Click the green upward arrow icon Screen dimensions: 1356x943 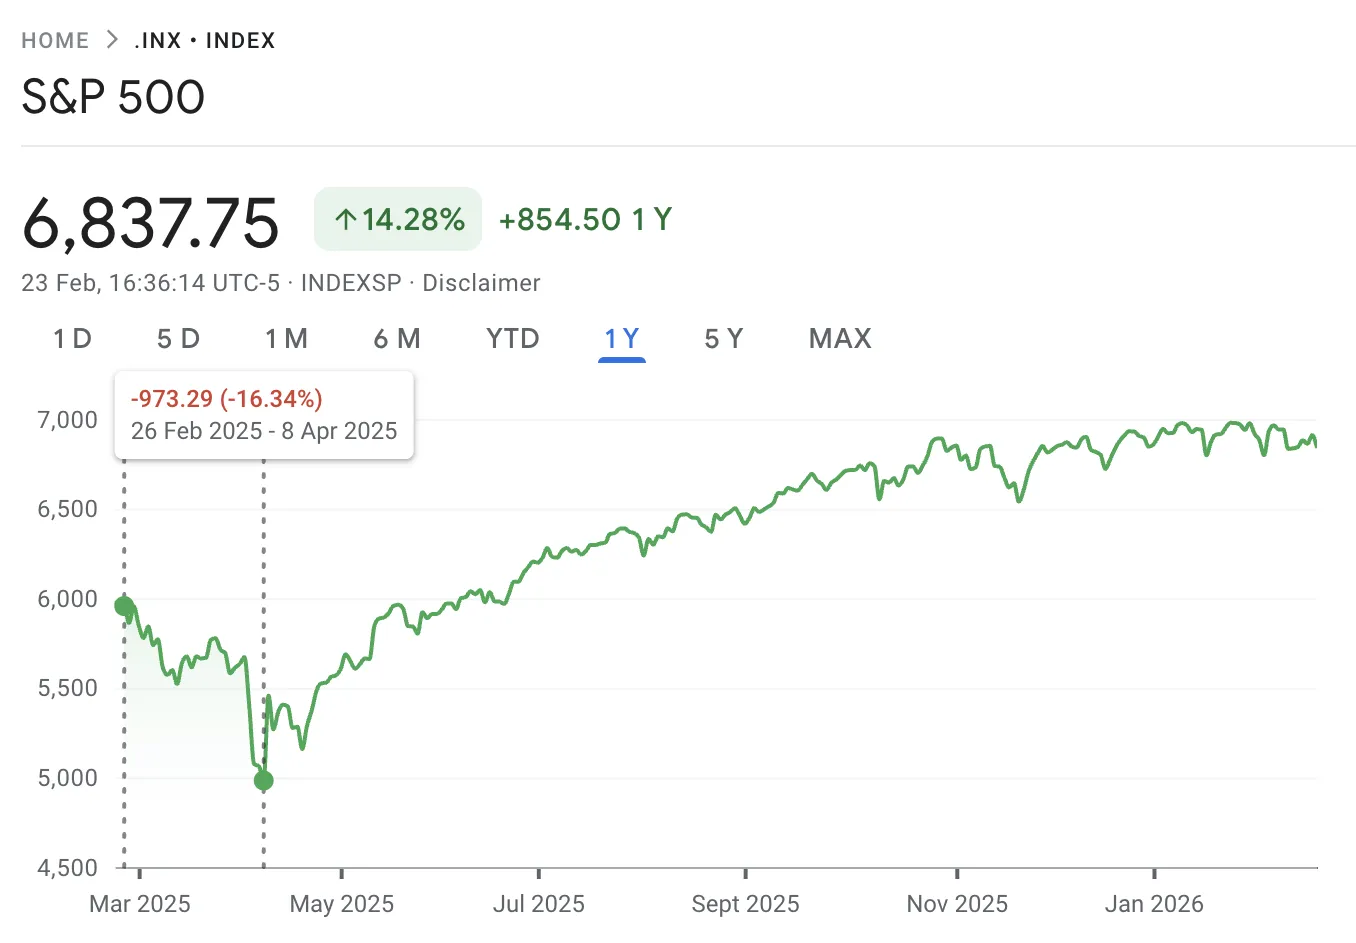pos(347,218)
